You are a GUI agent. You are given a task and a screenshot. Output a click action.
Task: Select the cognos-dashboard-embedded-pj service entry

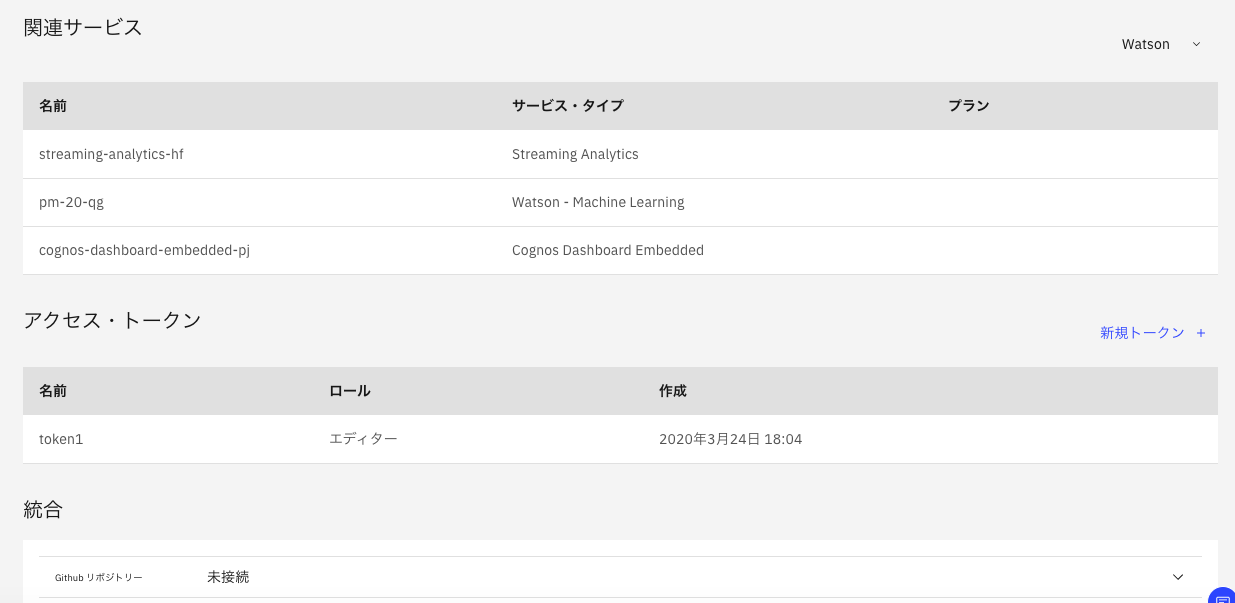(144, 250)
